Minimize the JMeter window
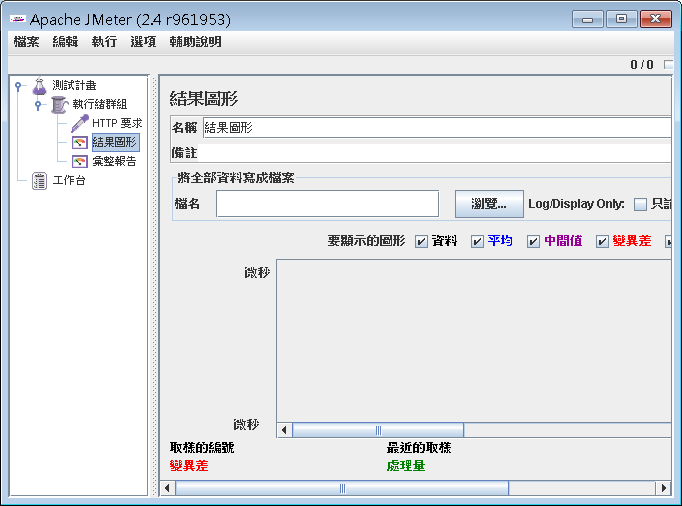 click(588, 19)
